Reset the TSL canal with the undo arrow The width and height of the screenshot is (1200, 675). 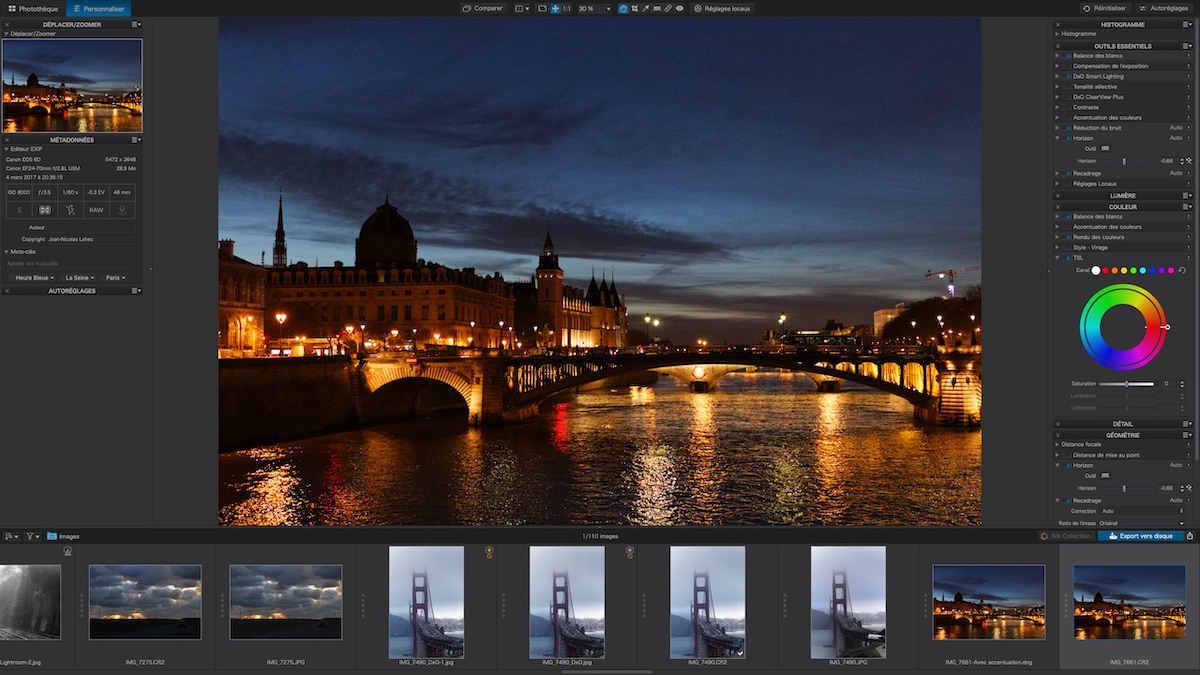click(x=1183, y=270)
